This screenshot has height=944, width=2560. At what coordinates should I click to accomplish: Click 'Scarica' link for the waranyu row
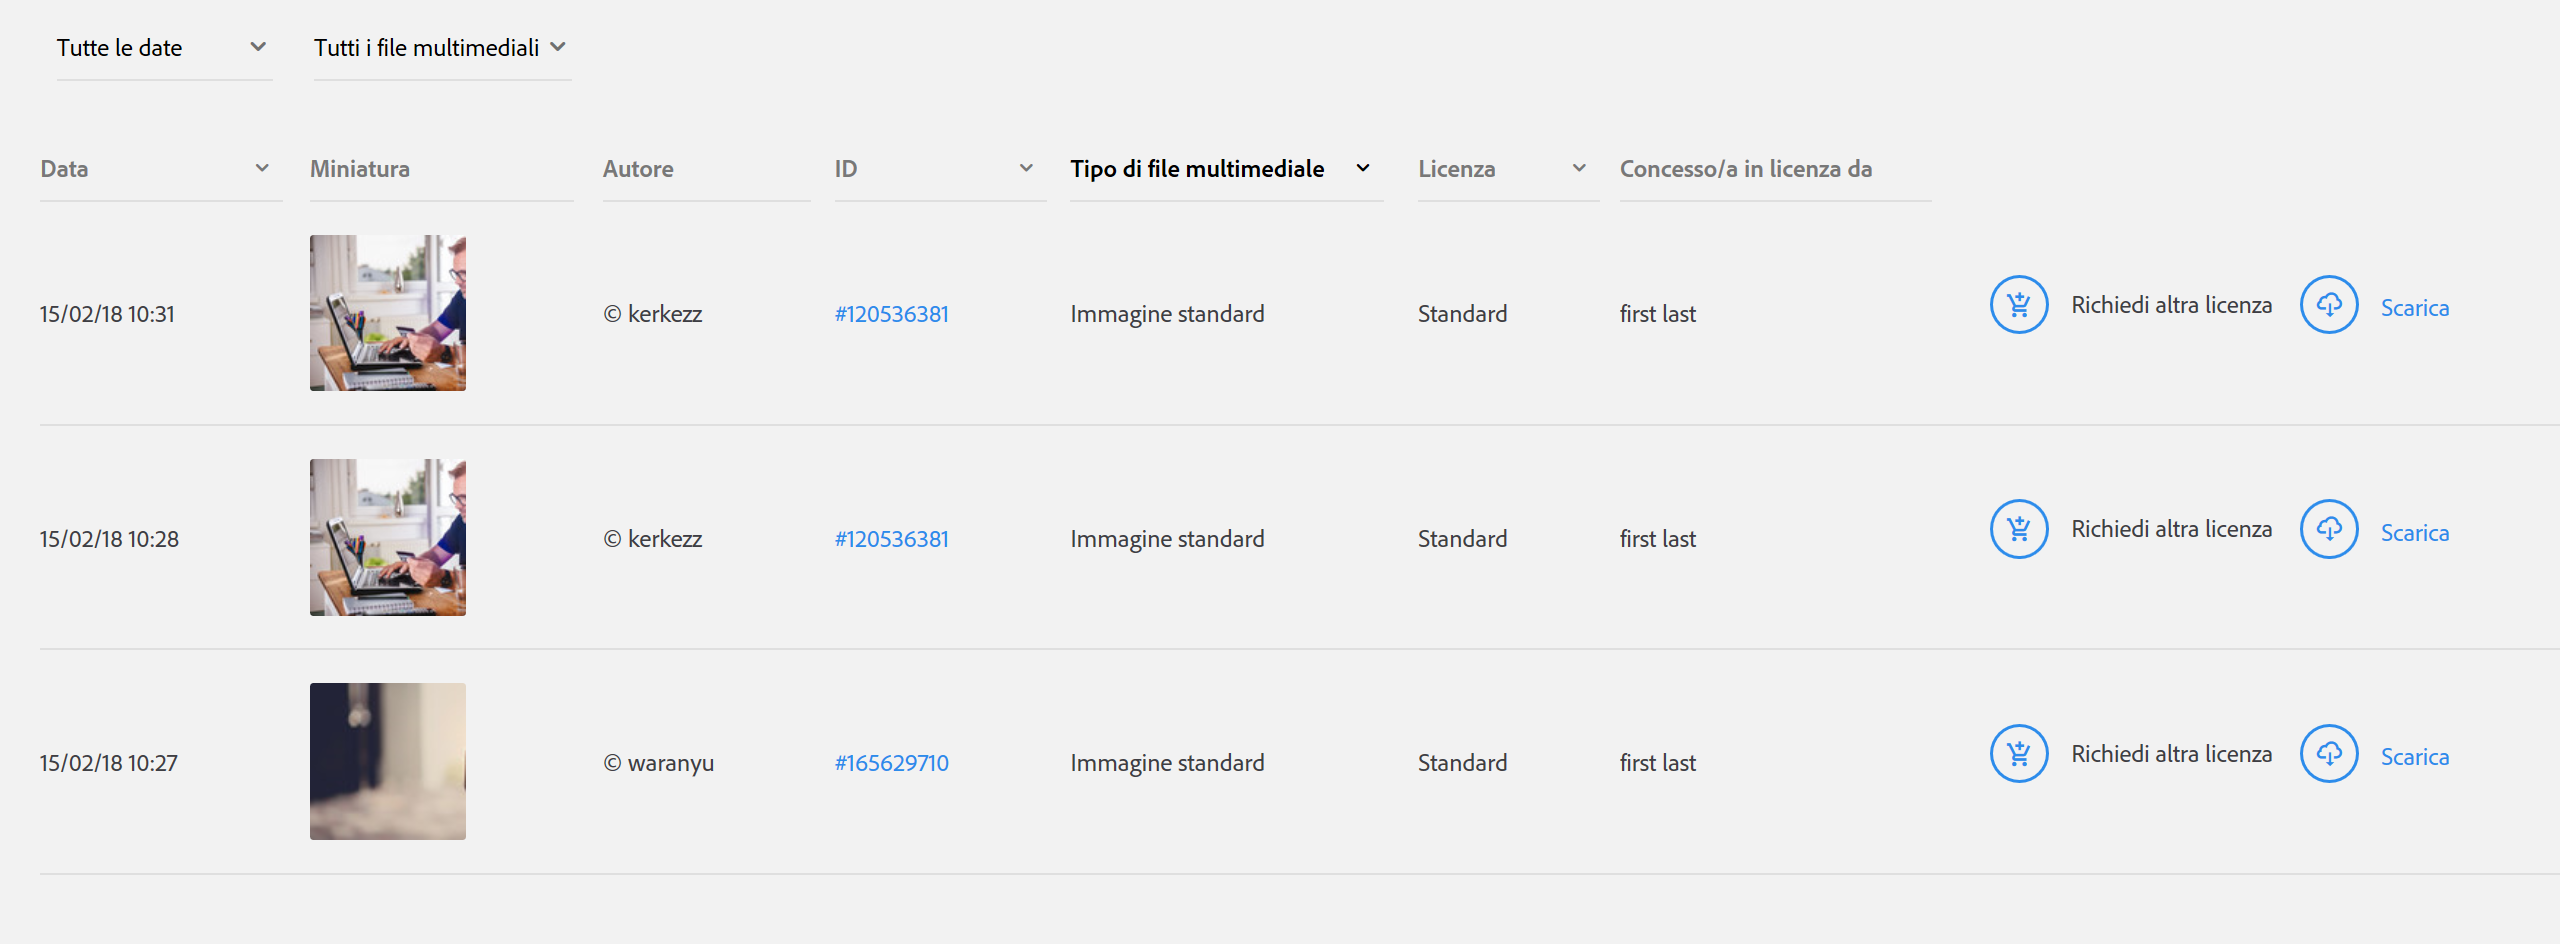(x=2414, y=757)
